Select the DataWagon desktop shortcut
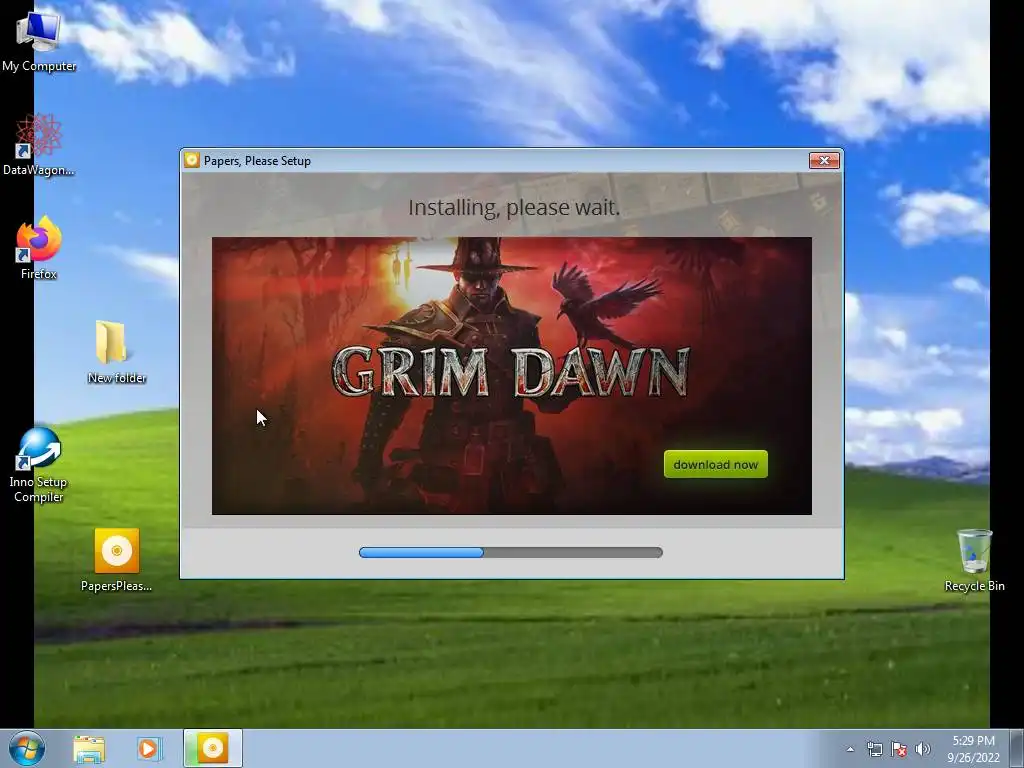The height and width of the screenshot is (768, 1024). [x=38, y=145]
